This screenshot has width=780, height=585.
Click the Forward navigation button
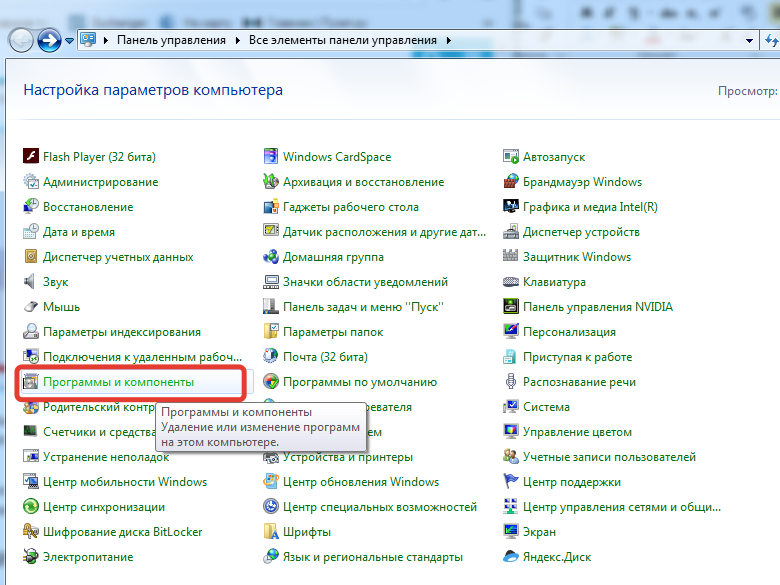pyautogui.click(x=49, y=40)
